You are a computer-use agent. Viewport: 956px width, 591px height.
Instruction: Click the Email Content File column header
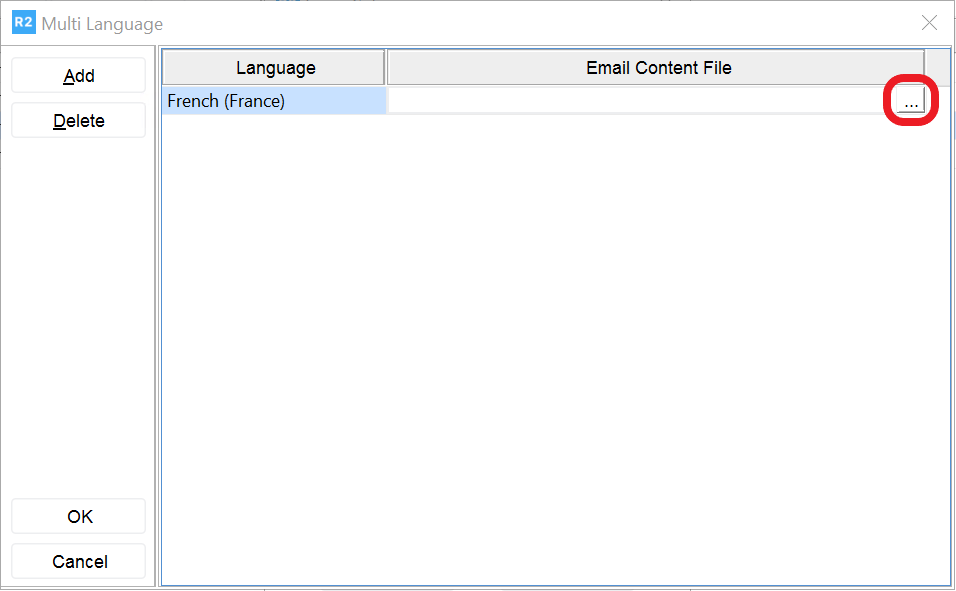tap(660, 67)
